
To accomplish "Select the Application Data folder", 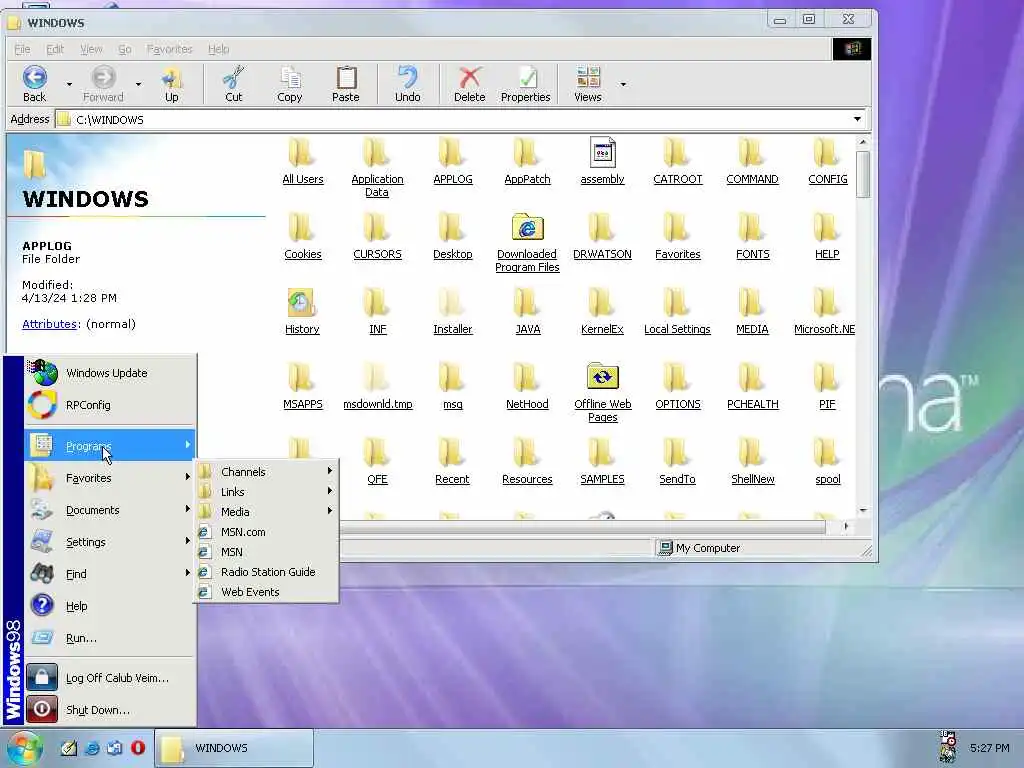I will click(377, 167).
